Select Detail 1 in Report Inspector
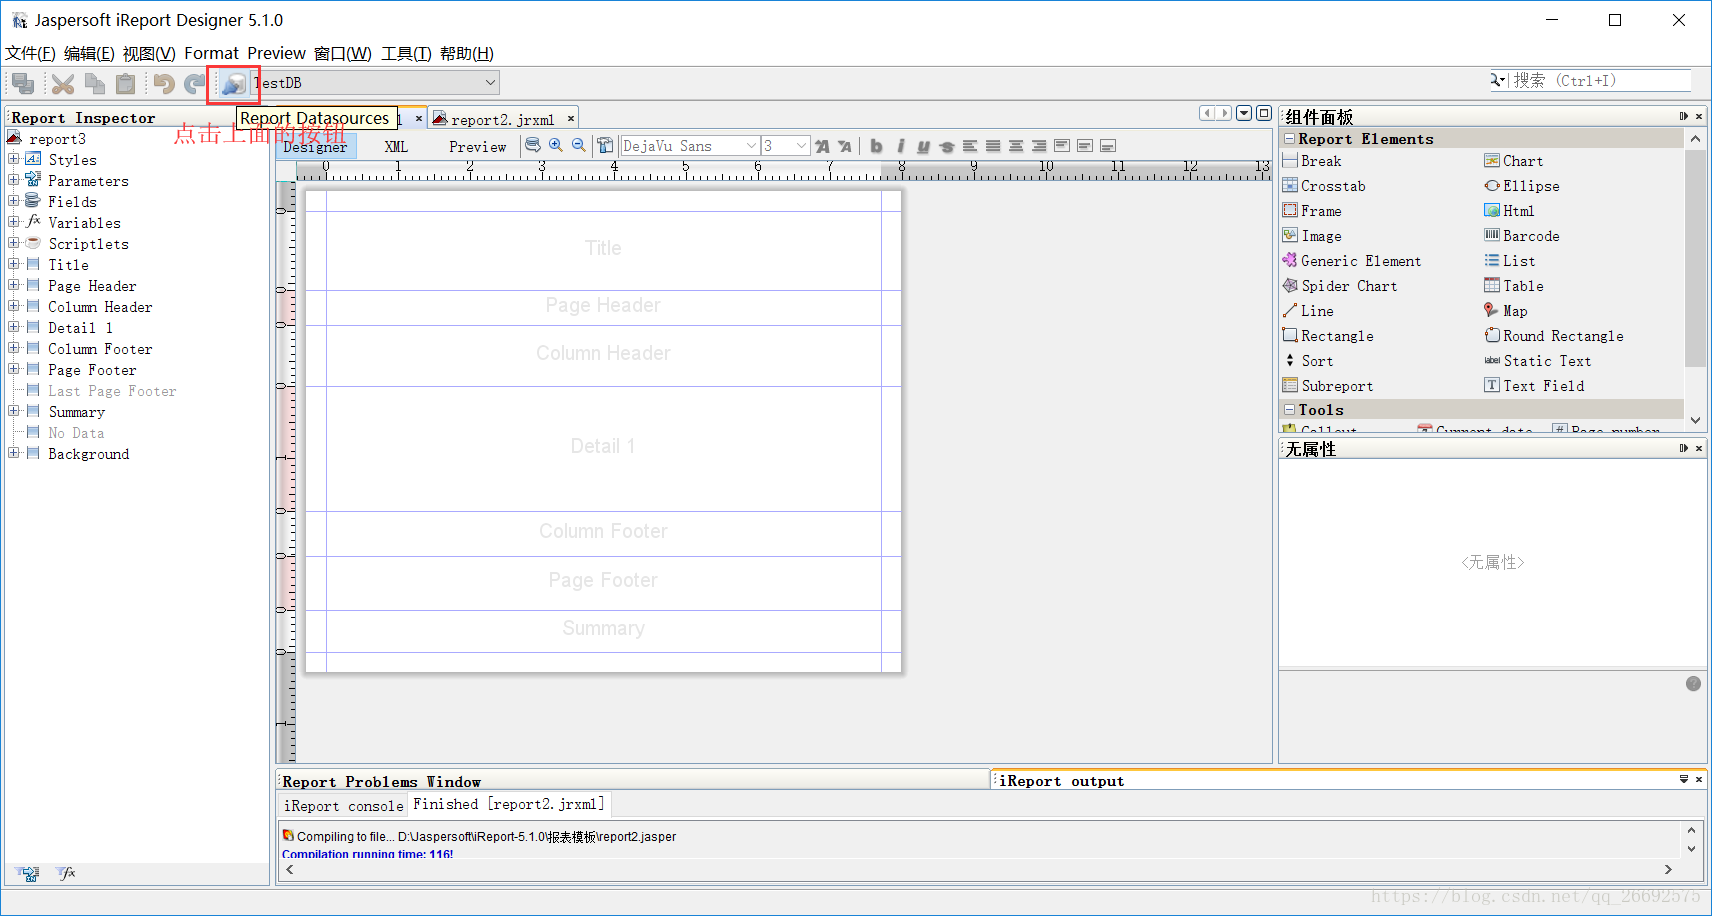1712x916 pixels. (x=80, y=328)
